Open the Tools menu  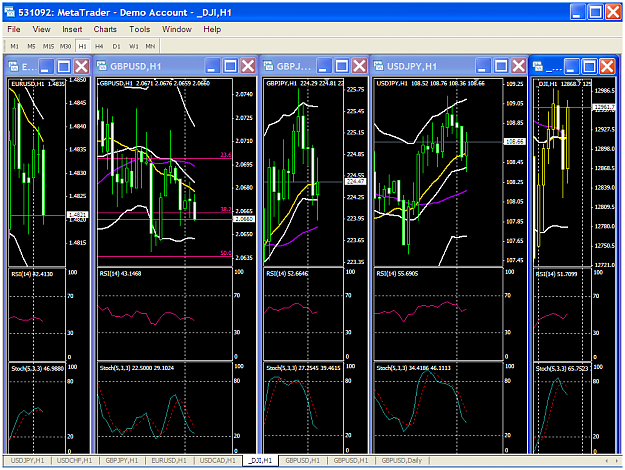(140, 29)
